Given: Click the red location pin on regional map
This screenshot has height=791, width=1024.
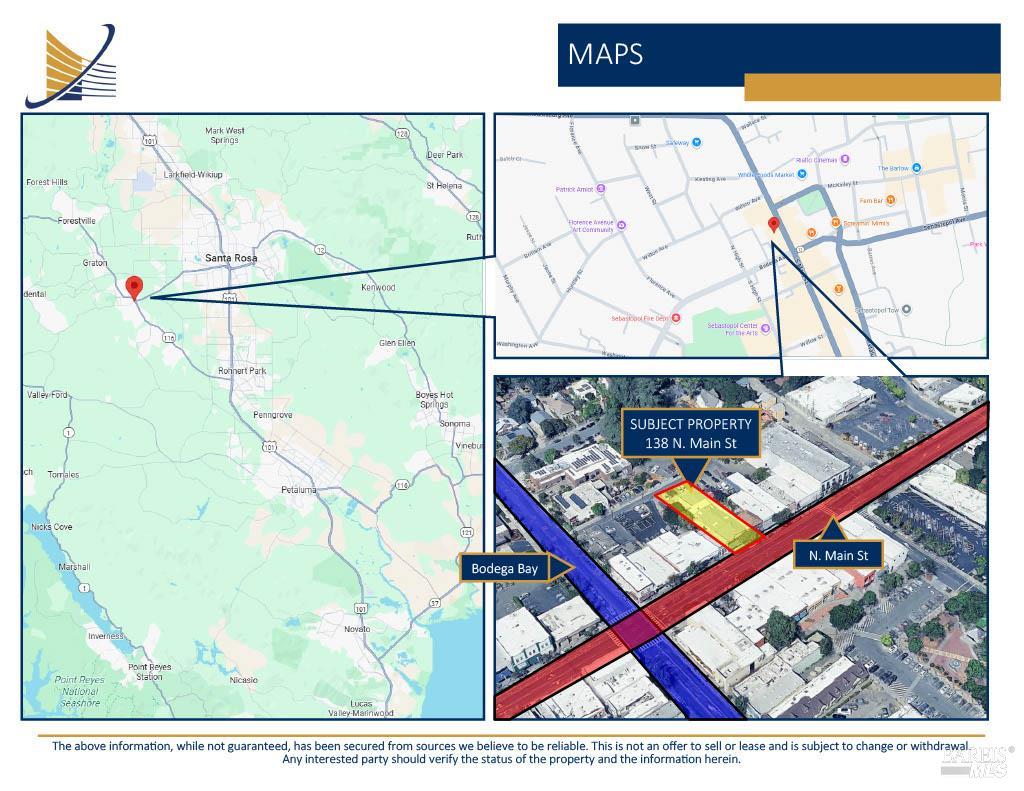Looking at the screenshot, I should coord(134,287).
